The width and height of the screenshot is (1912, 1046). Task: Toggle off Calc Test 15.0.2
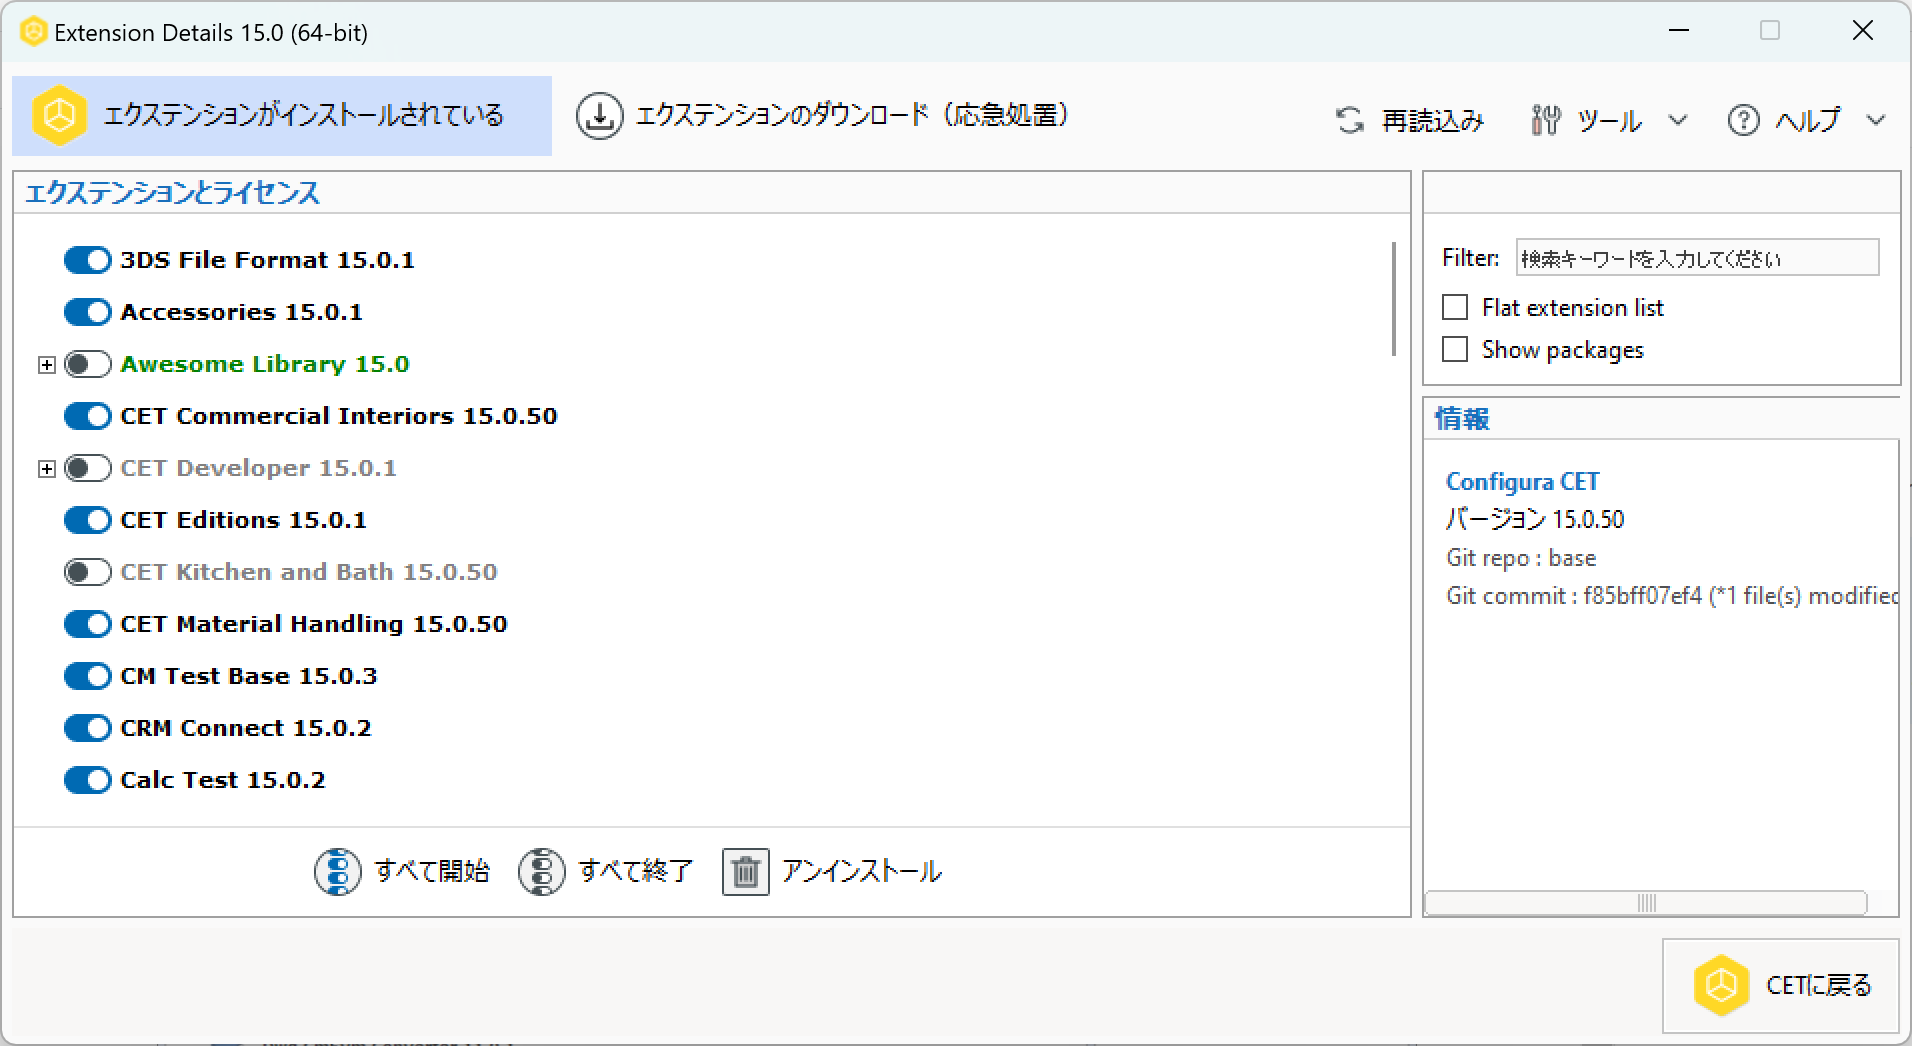(88, 780)
